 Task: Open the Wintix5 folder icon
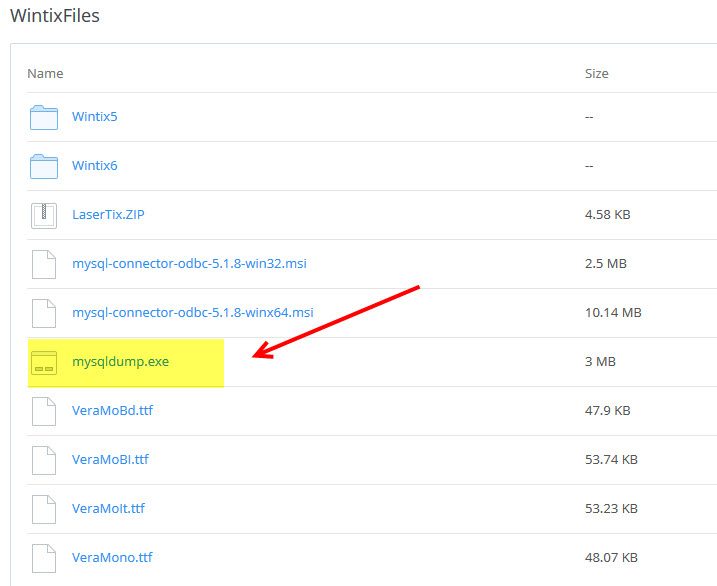(x=44, y=117)
